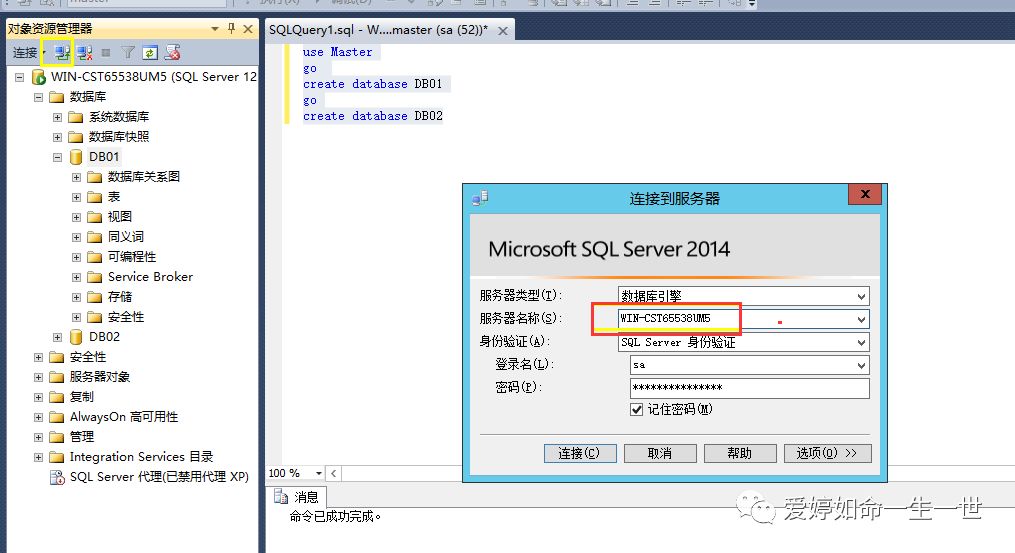Expand the 系统数据库 folder
1015x553 pixels.
coord(58,117)
